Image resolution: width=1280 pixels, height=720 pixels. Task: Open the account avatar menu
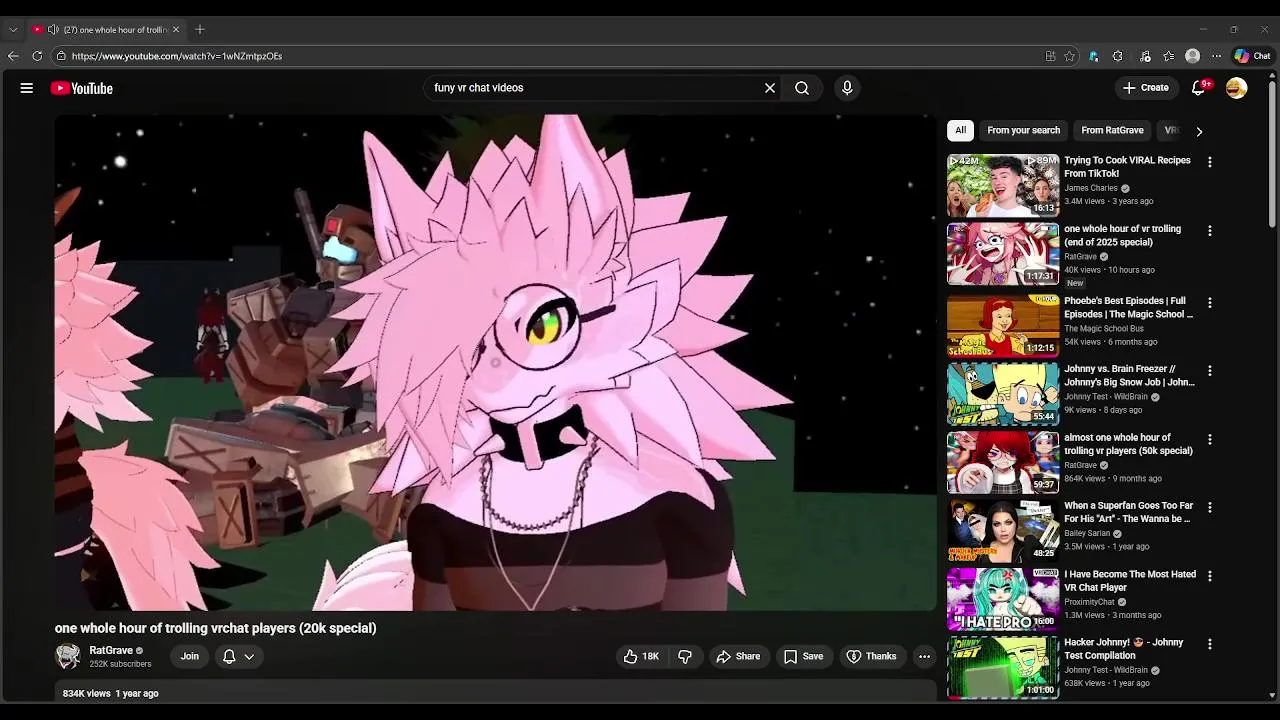(x=1237, y=88)
